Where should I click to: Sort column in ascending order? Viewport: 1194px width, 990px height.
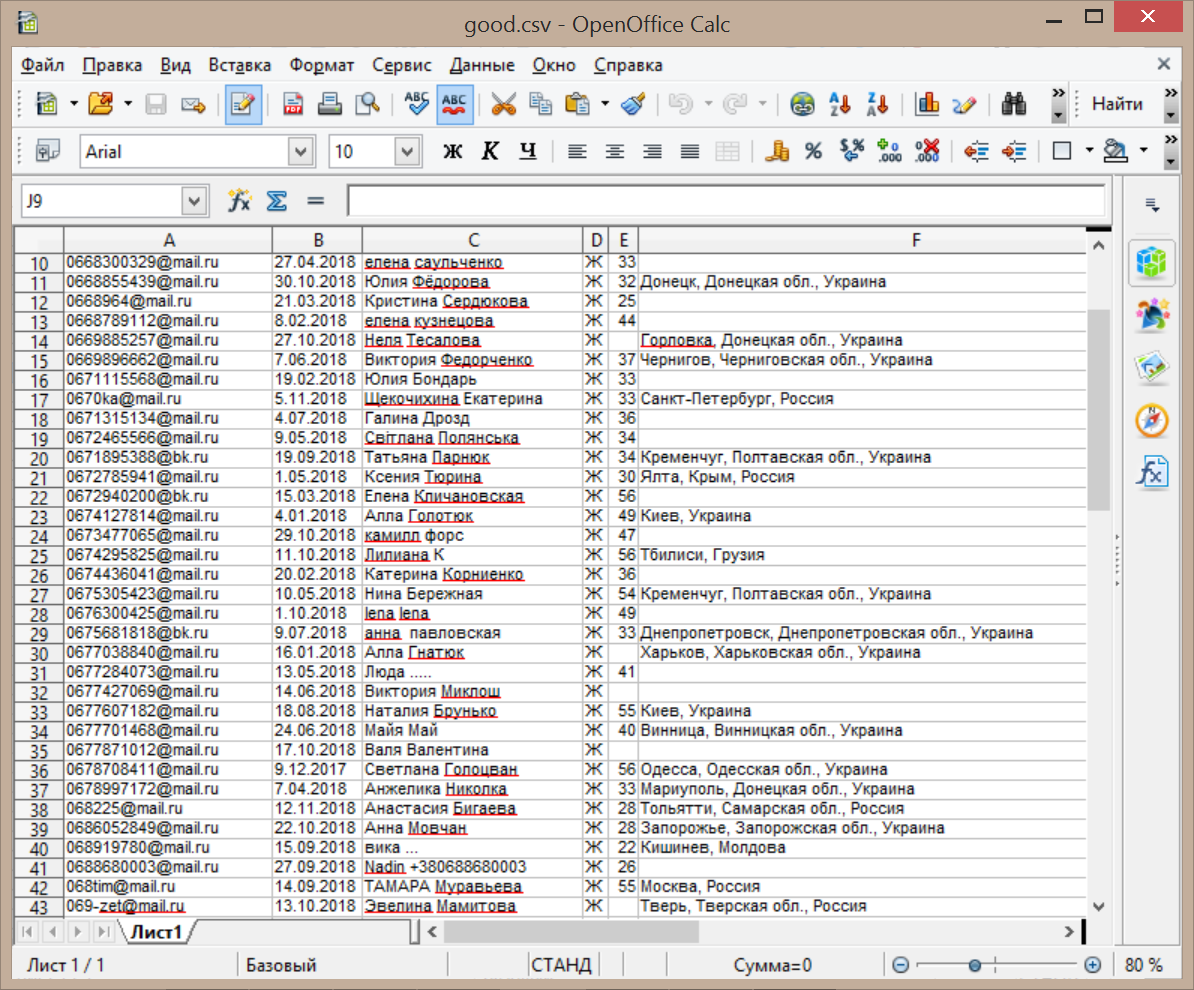coord(840,104)
